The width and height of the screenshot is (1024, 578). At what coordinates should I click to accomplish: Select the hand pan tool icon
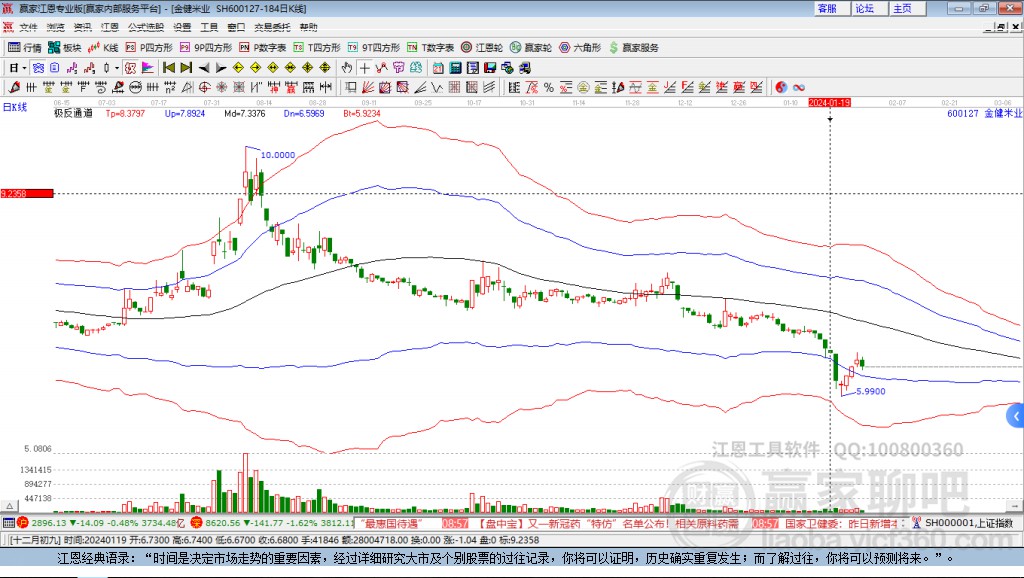348,67
